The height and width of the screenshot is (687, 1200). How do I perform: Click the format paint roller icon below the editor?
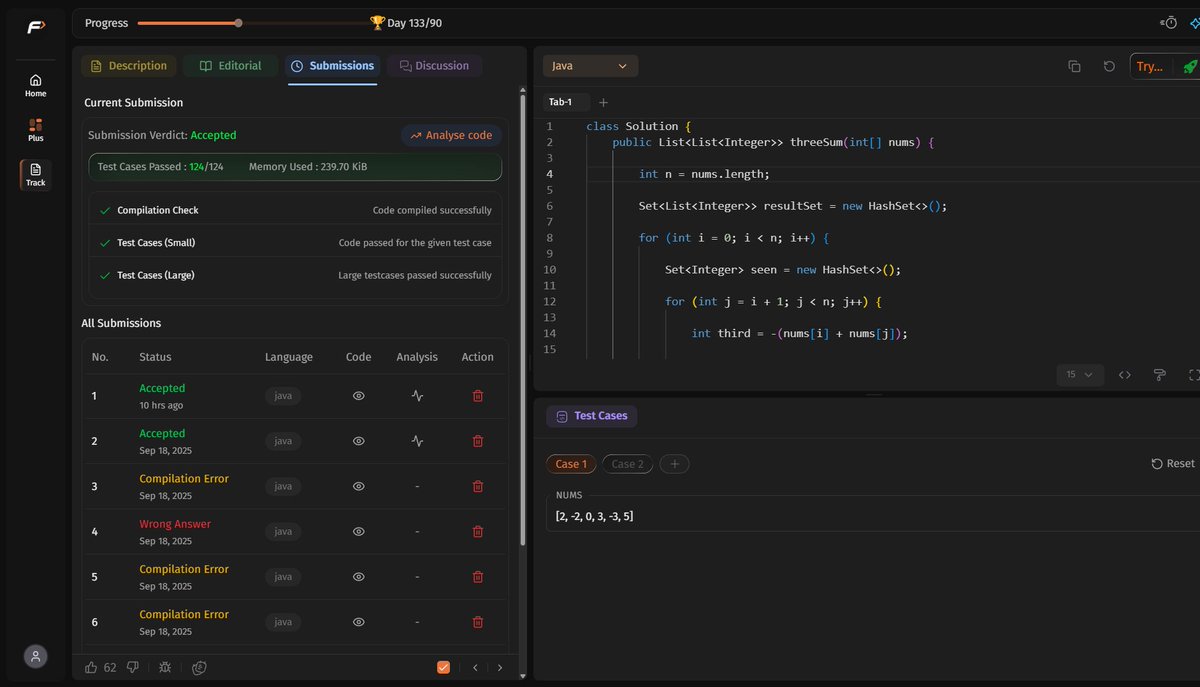[x=1160, y=375]
